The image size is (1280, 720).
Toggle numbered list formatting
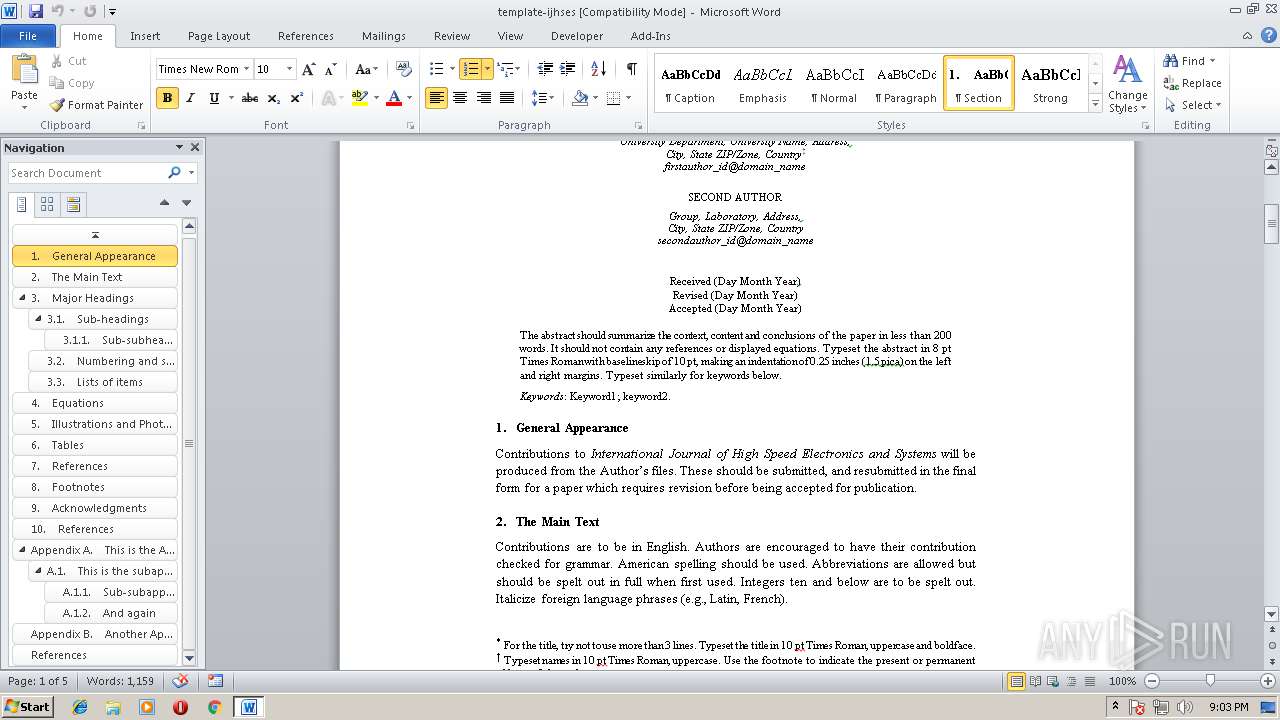[x=470, y=69]
